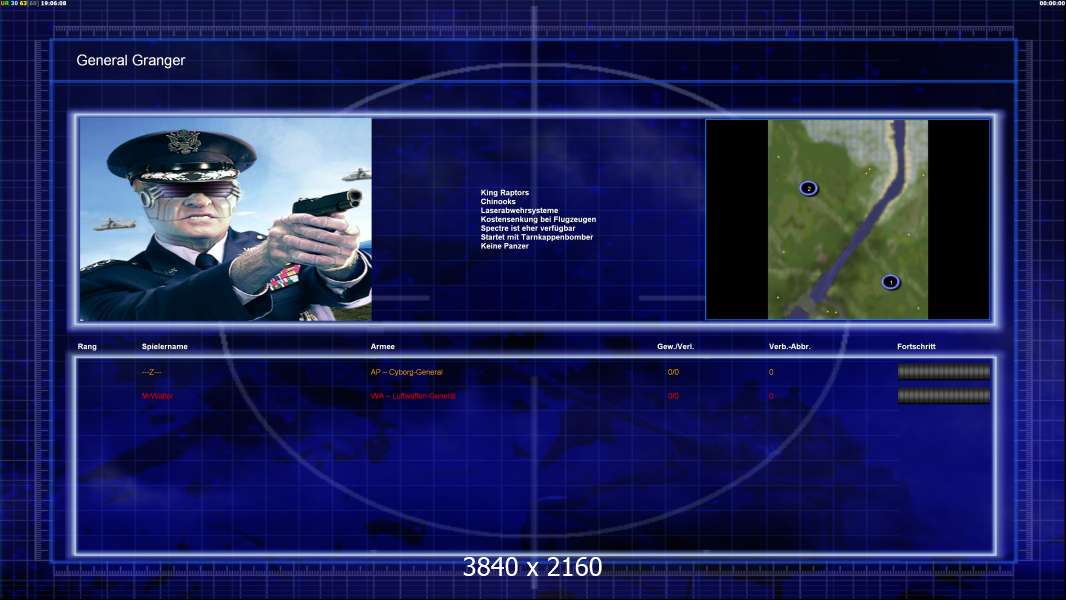Viewport: 1066px width, 600px height.
Task: Click the orange '0/0' win/loss value
Action: (673, 372)
